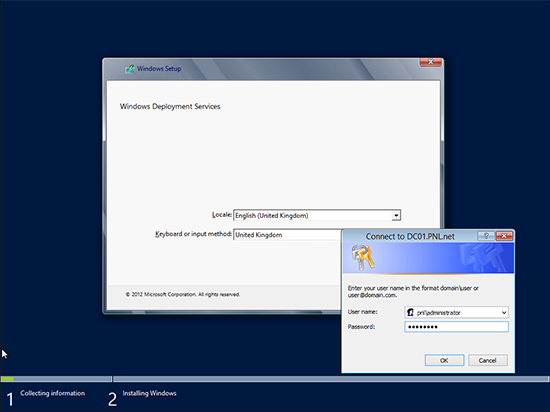Screen dimensions: 550x412
Task: Click OK to confirm credentials
Action: 444,360
